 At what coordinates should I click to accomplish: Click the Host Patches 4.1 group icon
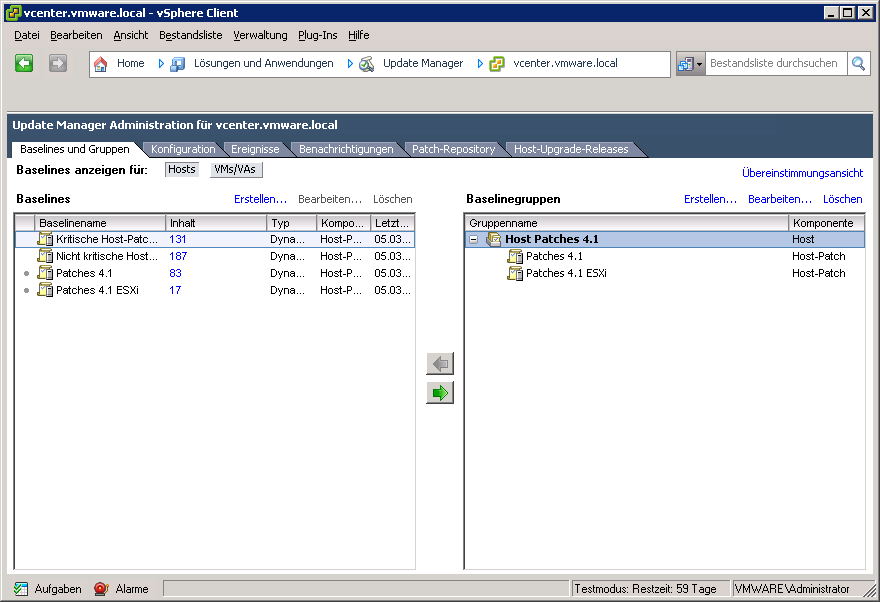tap(493, 239)
